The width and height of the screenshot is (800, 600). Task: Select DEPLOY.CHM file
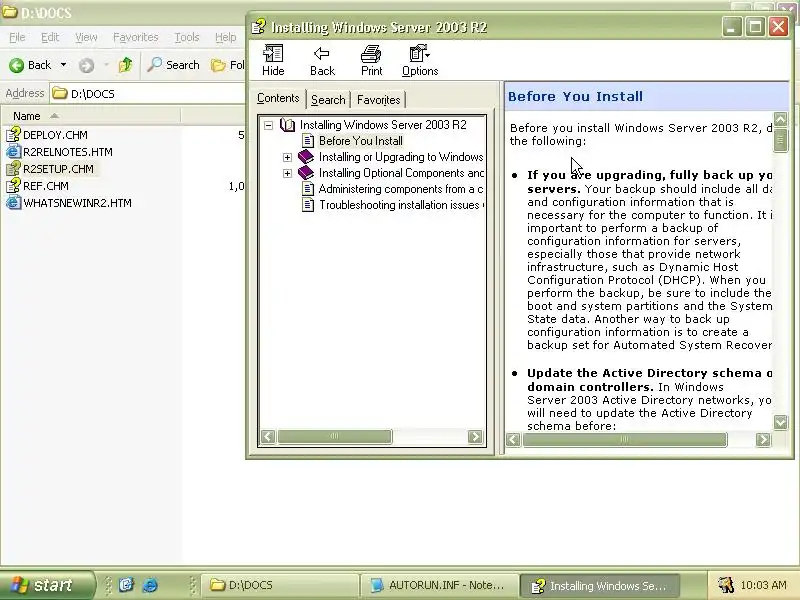47,135
